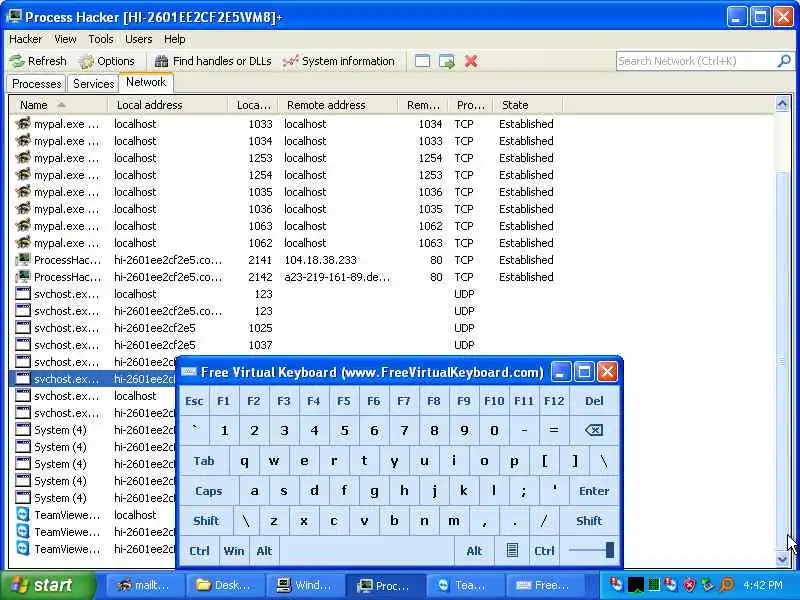Click into Search Network field

[696, 61]
